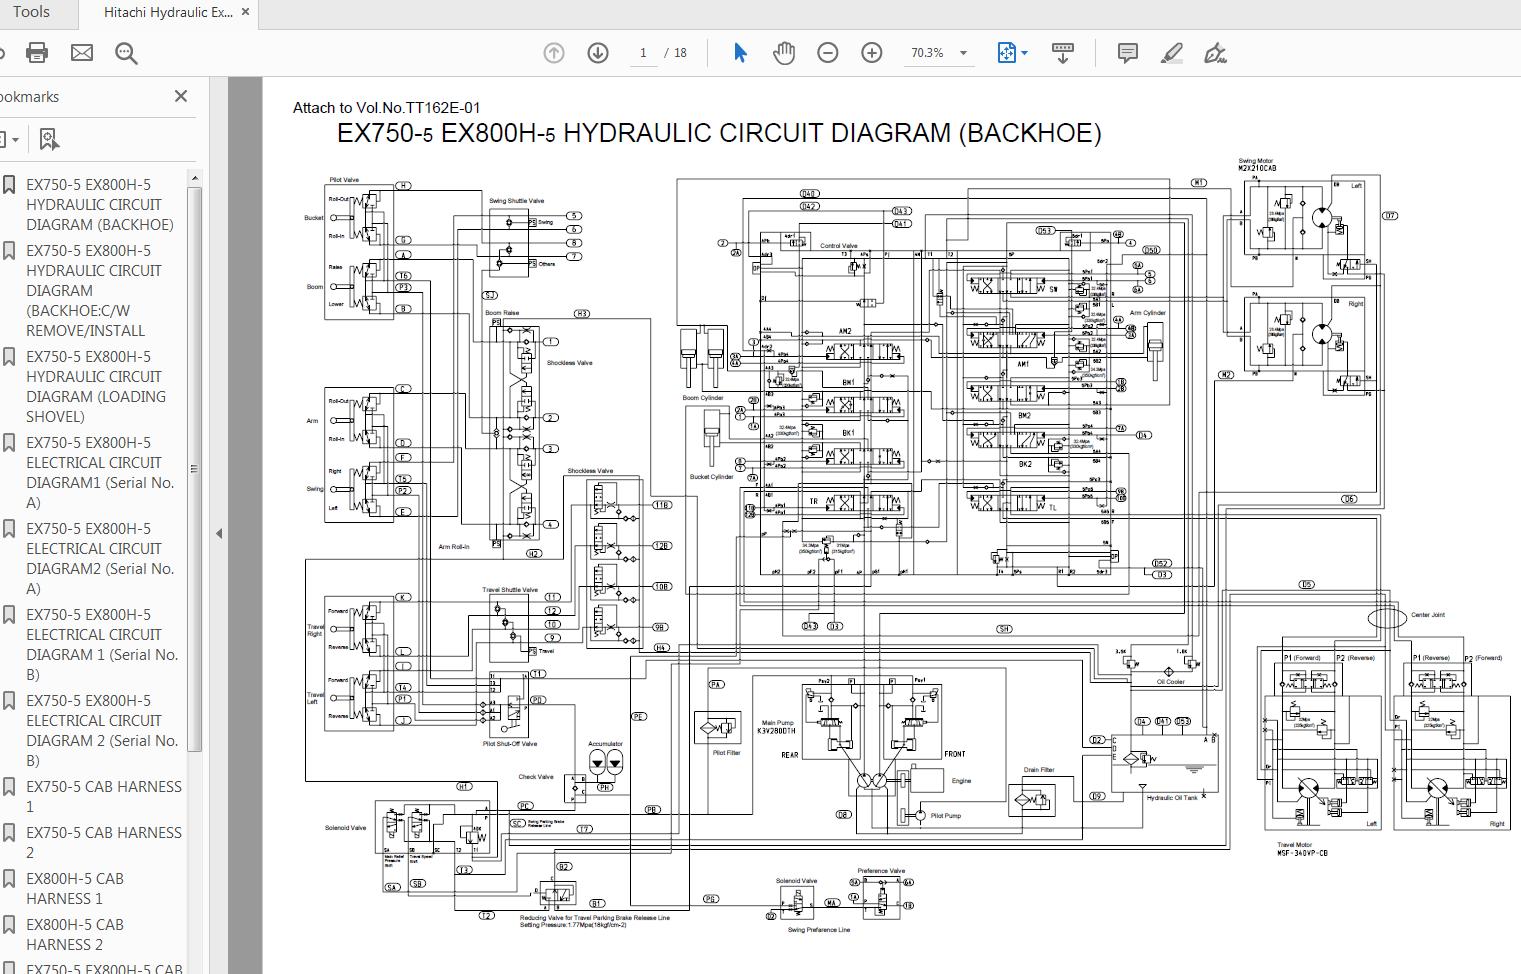Click the 'Travel Motor' diagram label
The image size is (1521, 974).
(x=1295, y=845)
